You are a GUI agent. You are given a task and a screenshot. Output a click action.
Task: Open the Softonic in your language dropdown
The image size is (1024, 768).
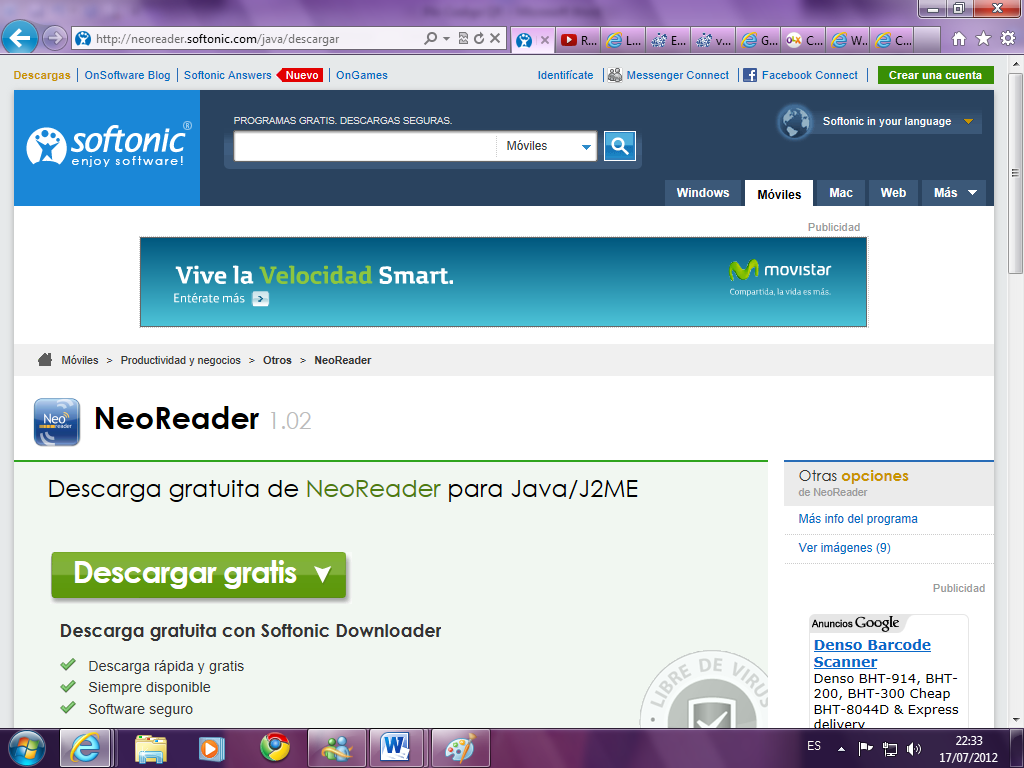[x=880, y=122]
